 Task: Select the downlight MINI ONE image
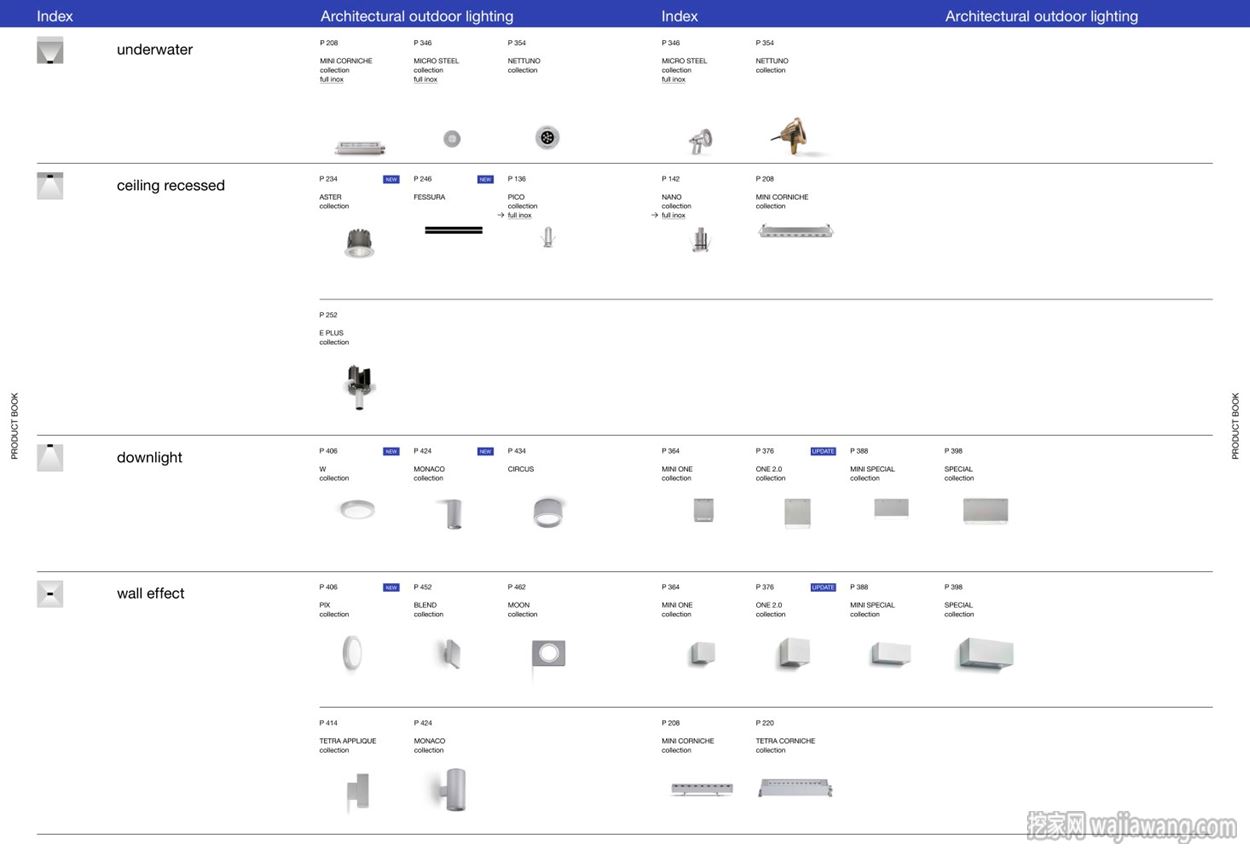pyautogui.click(x=703, y=511)
